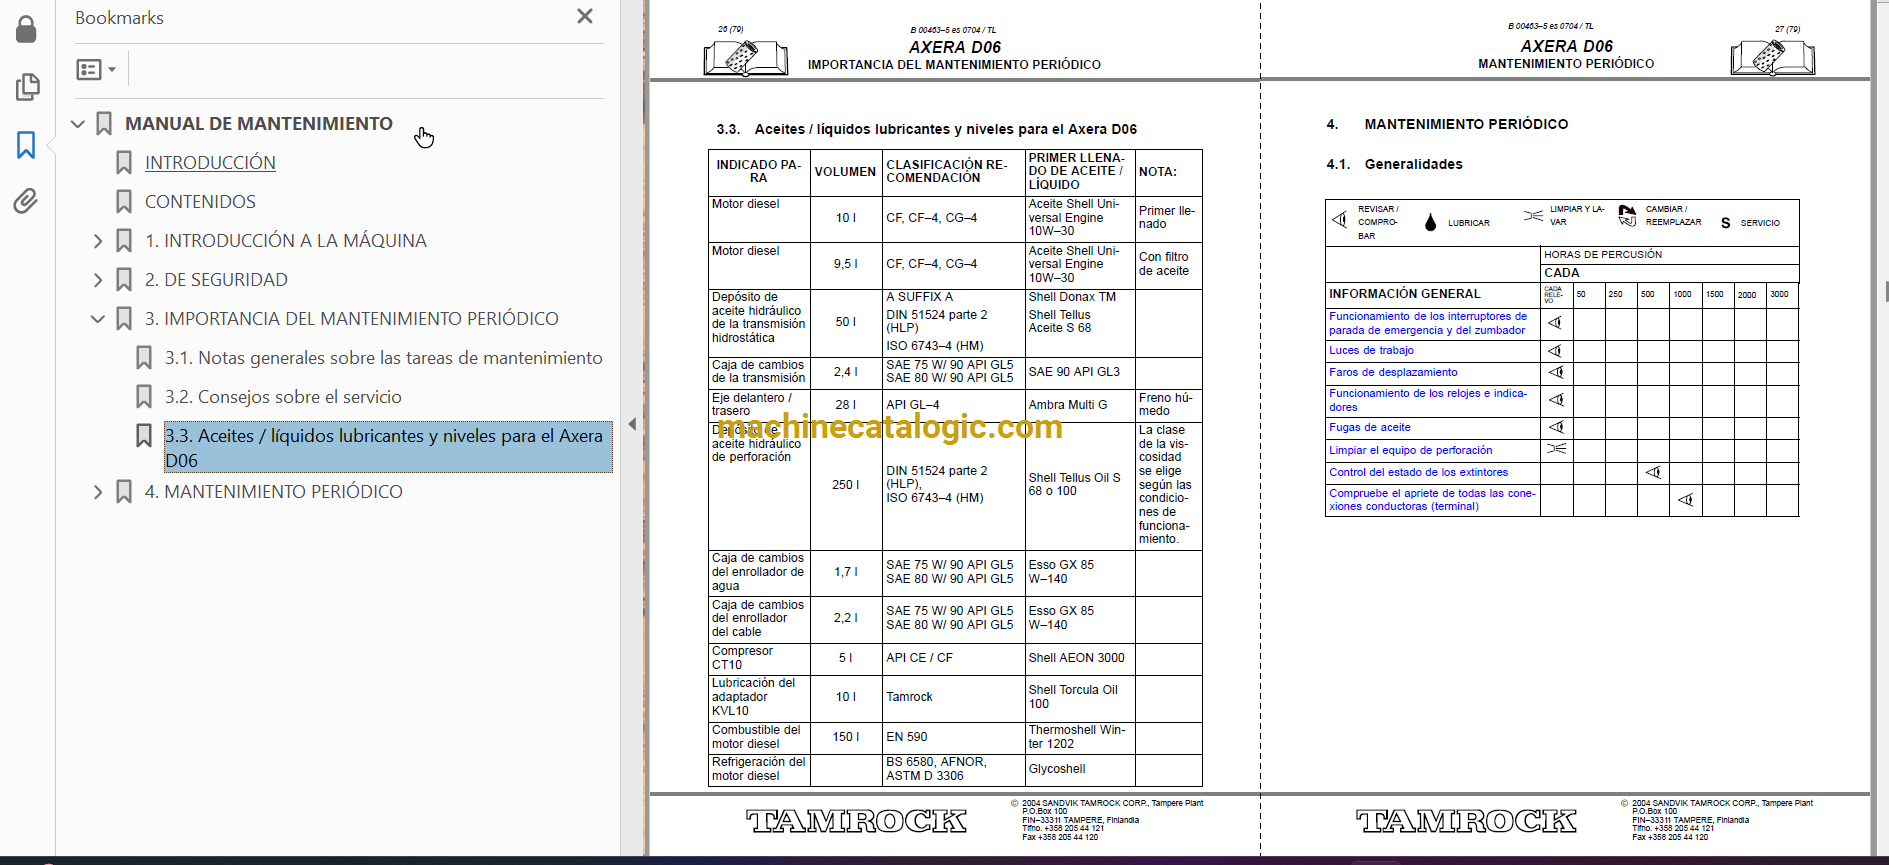Open link Funcionamiento de los relojes e indicadores

1428,400
